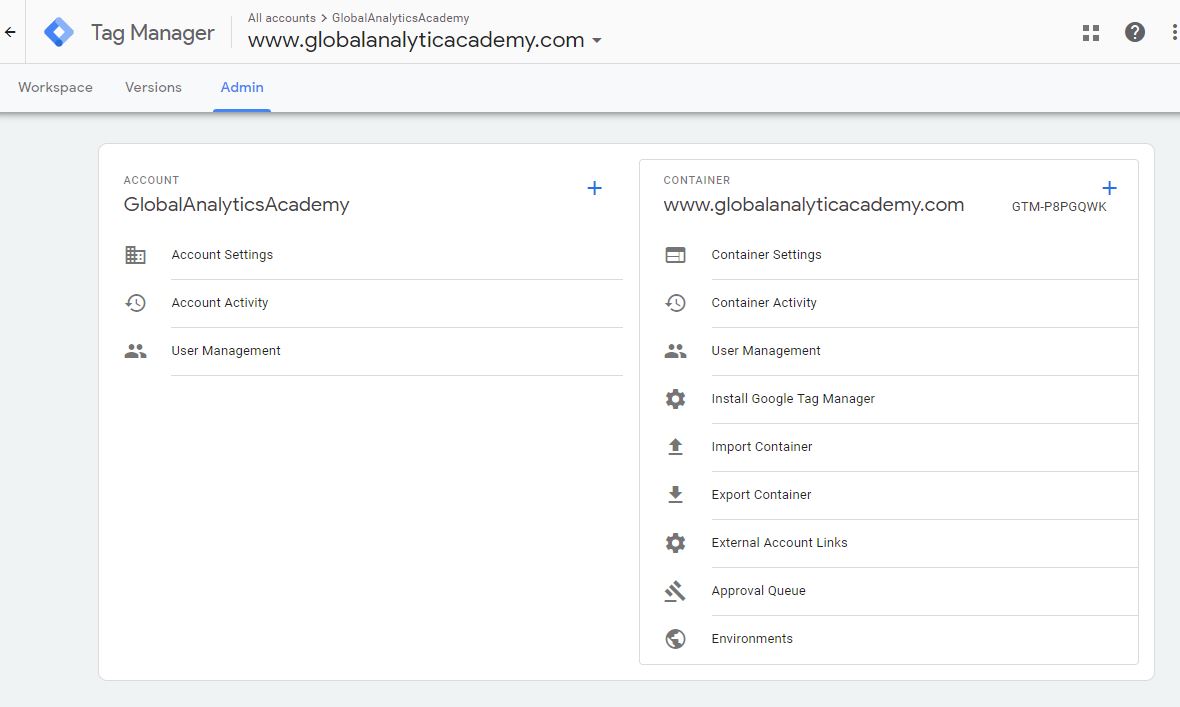Screen dimensions: 1180x707
Task: Click the All accounts breadcrumb link
Action: click(281, 18)
